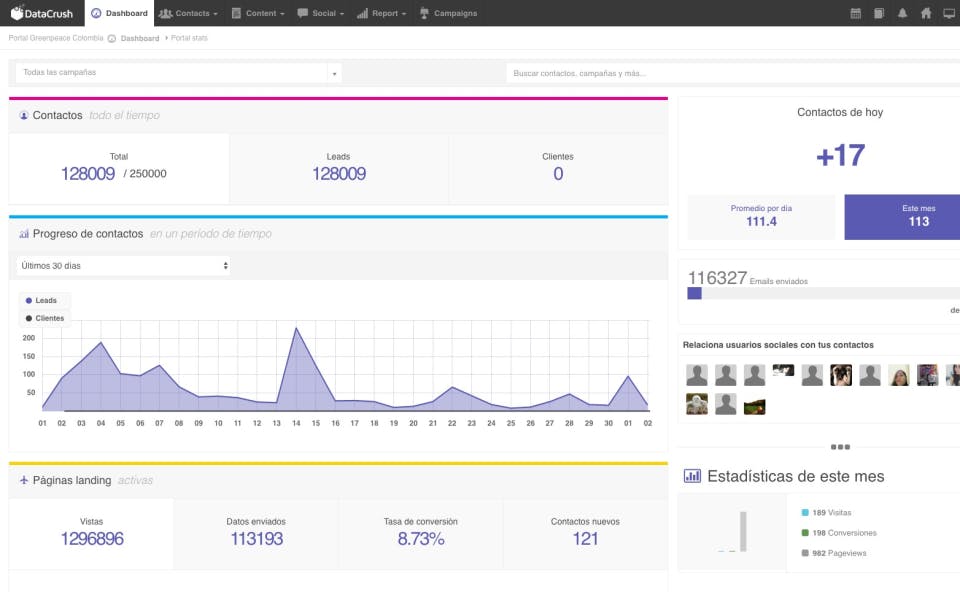Click the '/ 250000' contact limit text
This screenshot has height=592, width=960.
coord(145,174)
